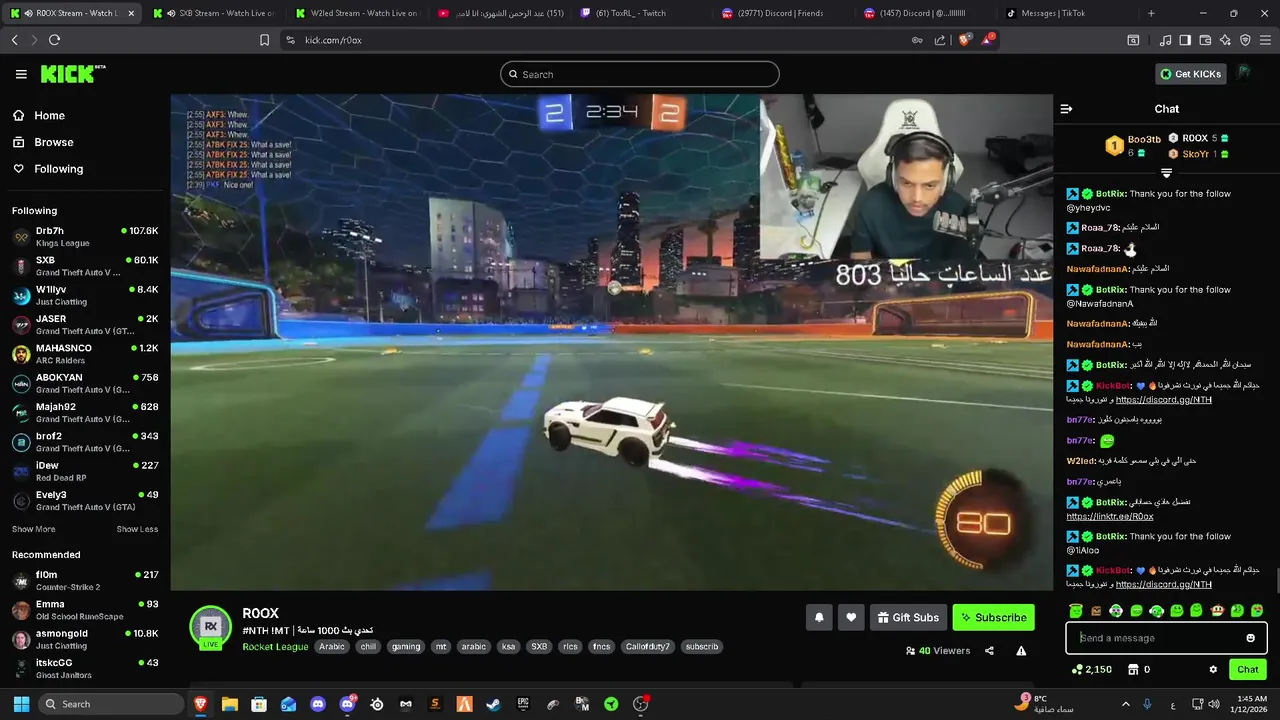1280x720 pixels.
Task: Open MAHASNCO channel in Following list
Action: (x=85, y=354)
